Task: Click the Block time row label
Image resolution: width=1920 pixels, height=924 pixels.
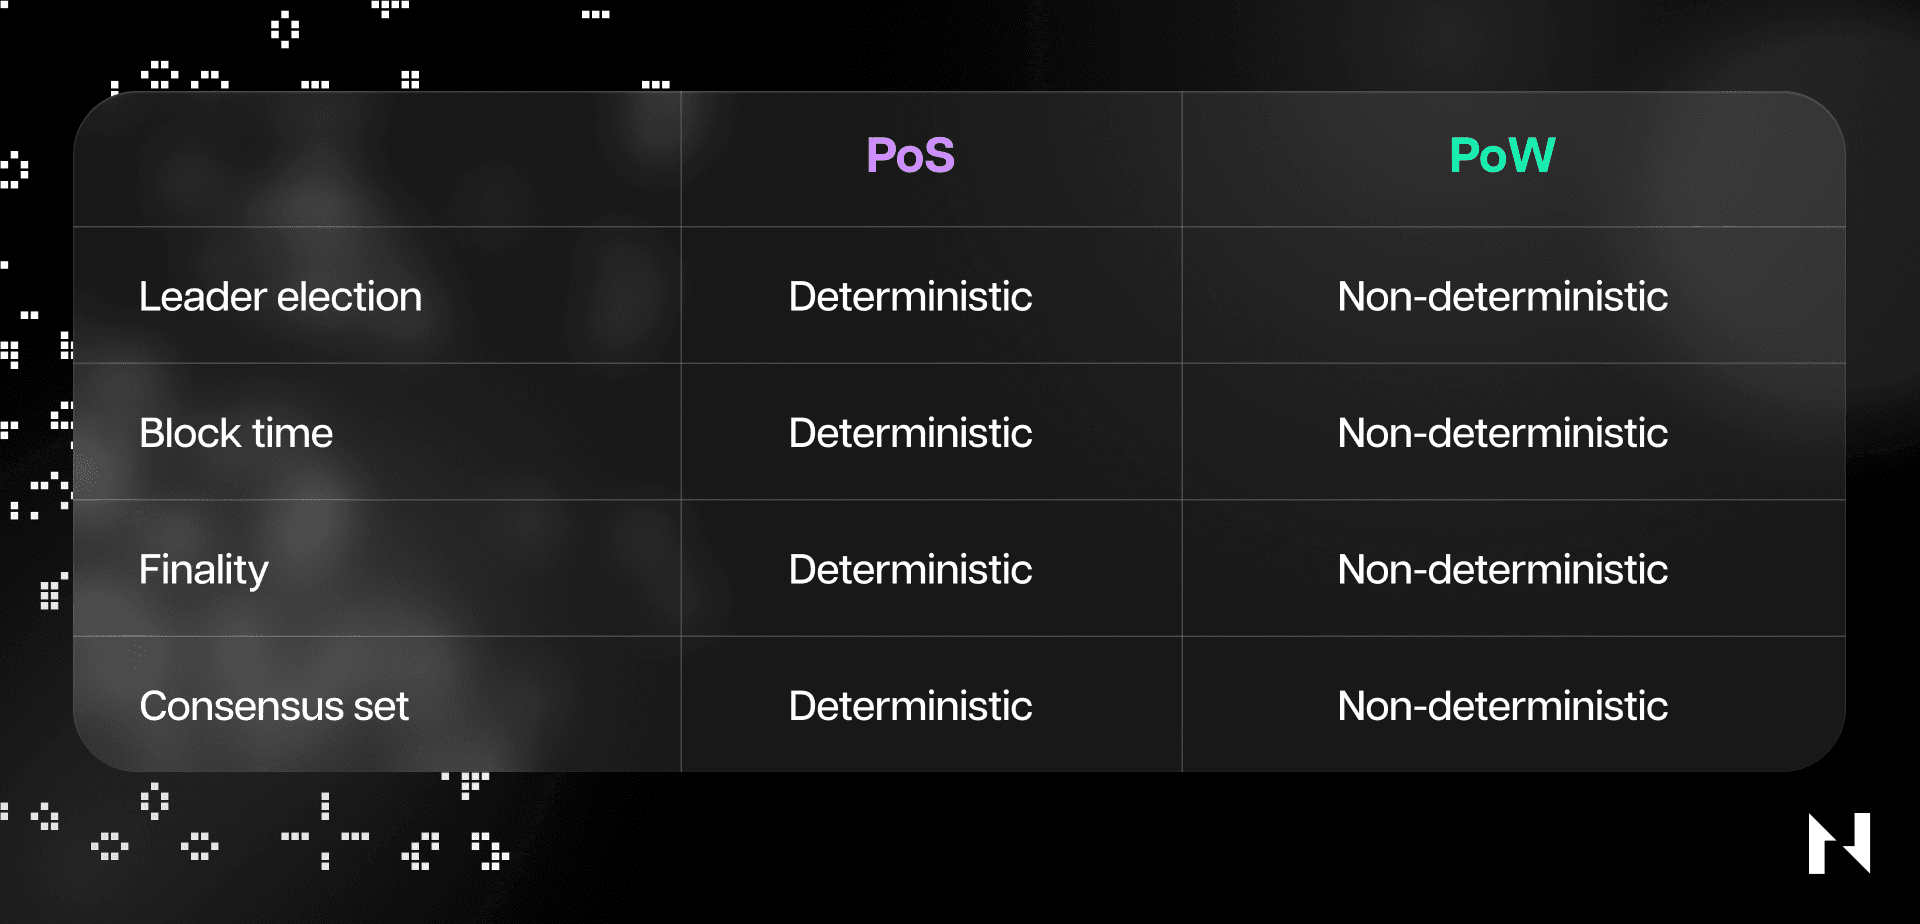Action: (x=236, y=434)
